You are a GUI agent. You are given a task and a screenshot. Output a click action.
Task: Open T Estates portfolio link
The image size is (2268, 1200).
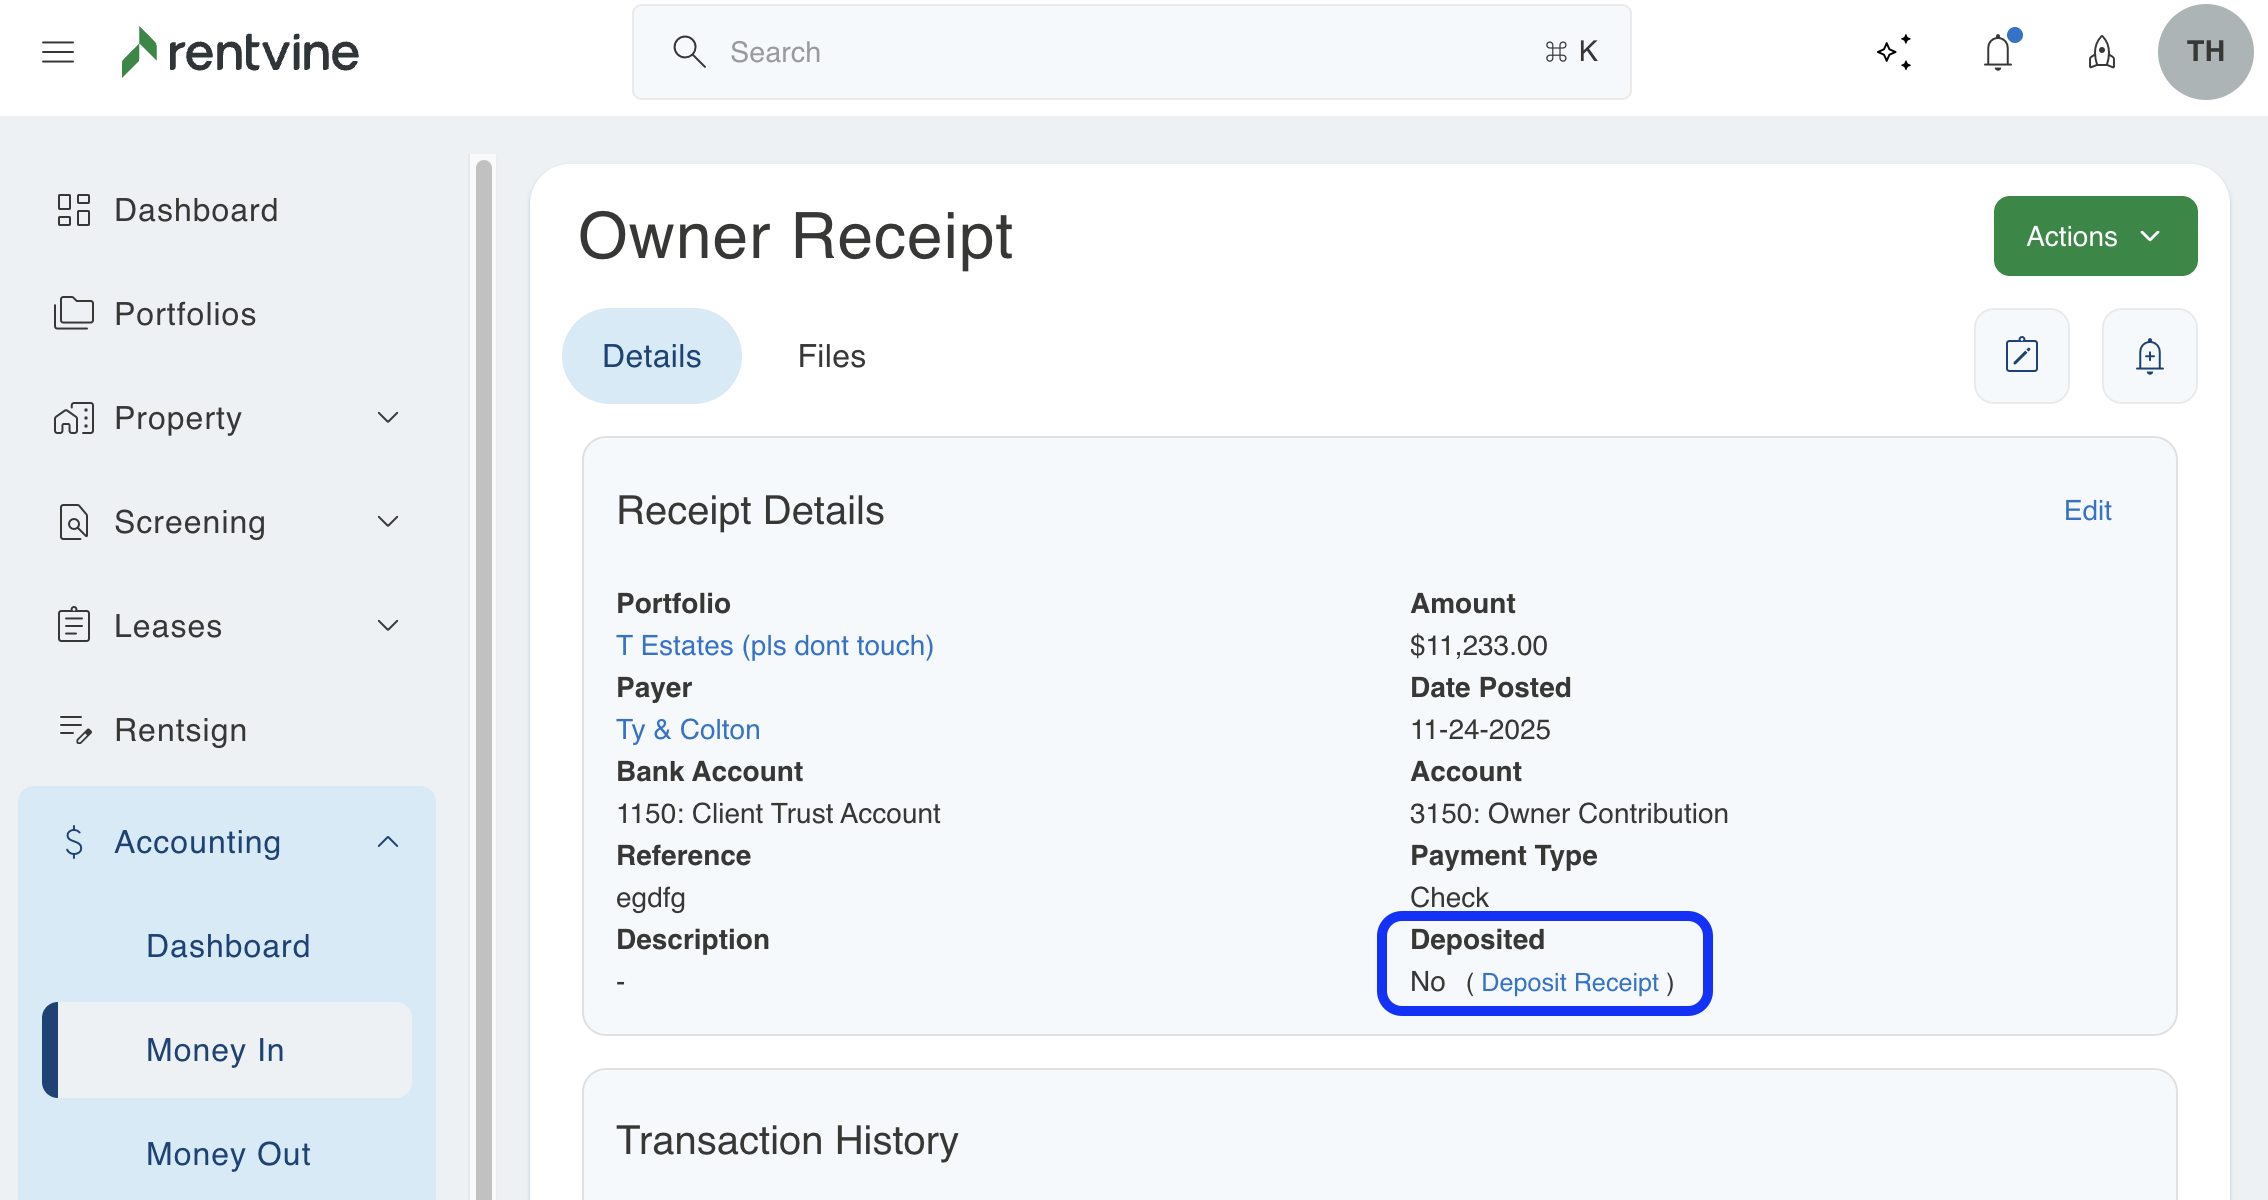[774, 646]
